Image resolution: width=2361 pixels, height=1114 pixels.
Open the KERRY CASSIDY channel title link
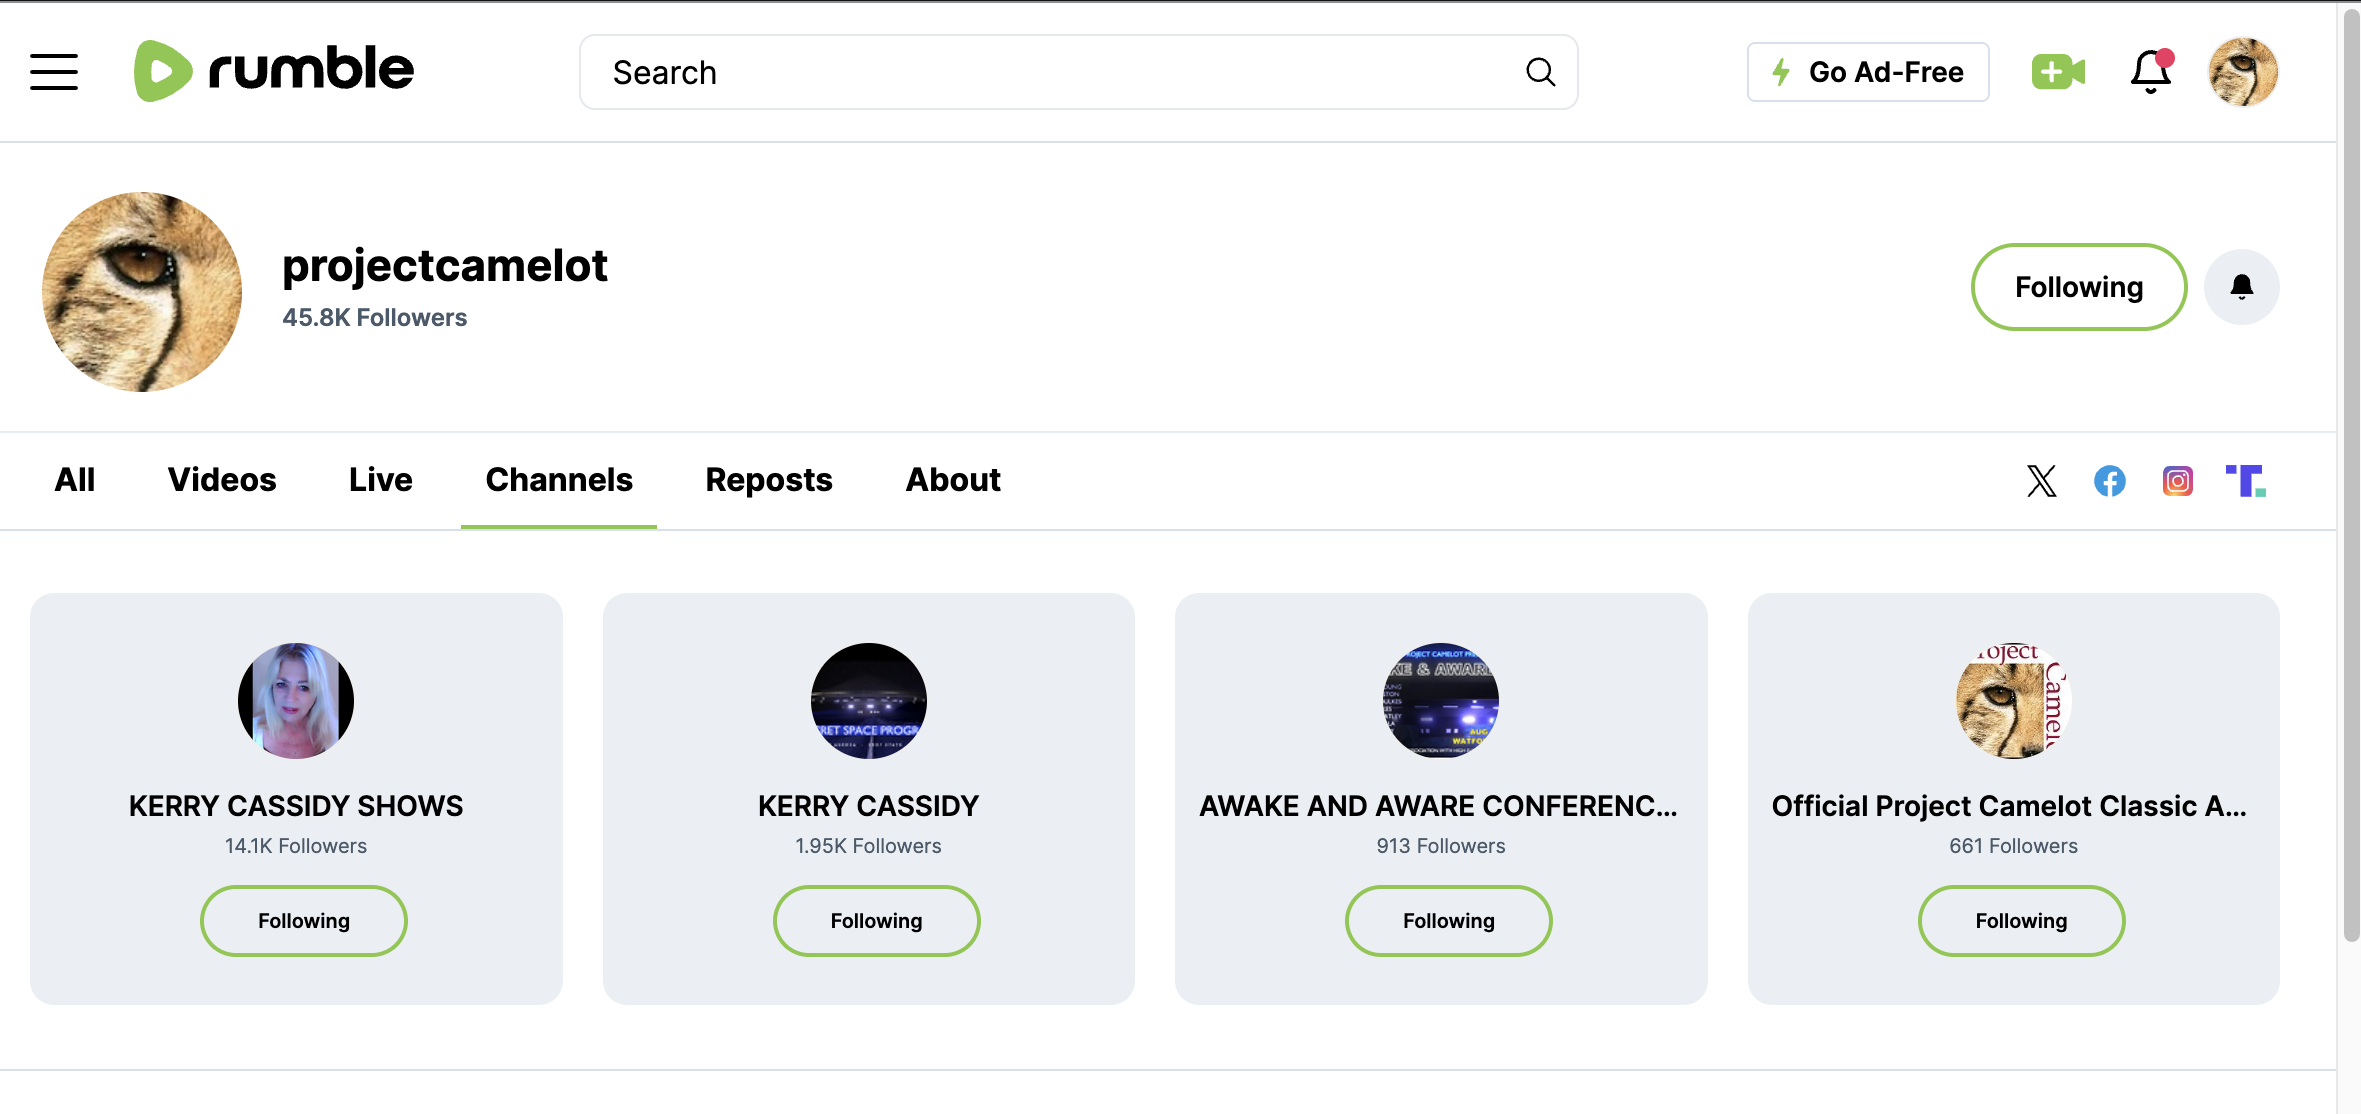click(x=868, y=806)
